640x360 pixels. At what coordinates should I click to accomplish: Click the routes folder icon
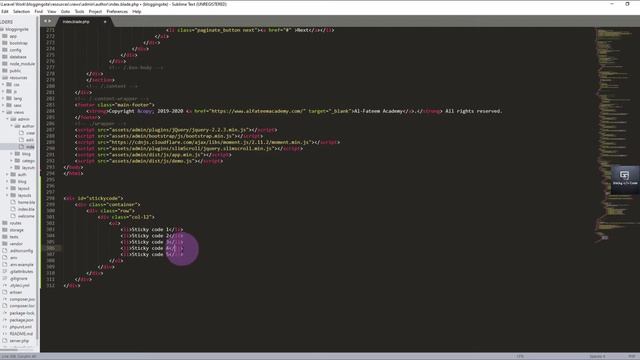(x=5, y=223)
